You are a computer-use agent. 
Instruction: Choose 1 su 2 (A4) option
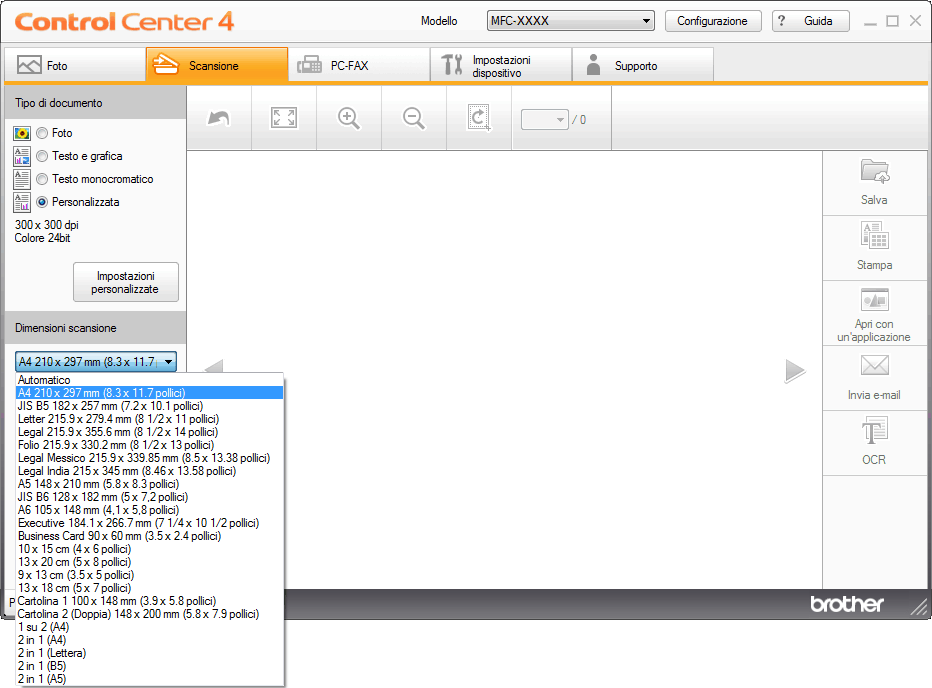(x=149, y=627)
